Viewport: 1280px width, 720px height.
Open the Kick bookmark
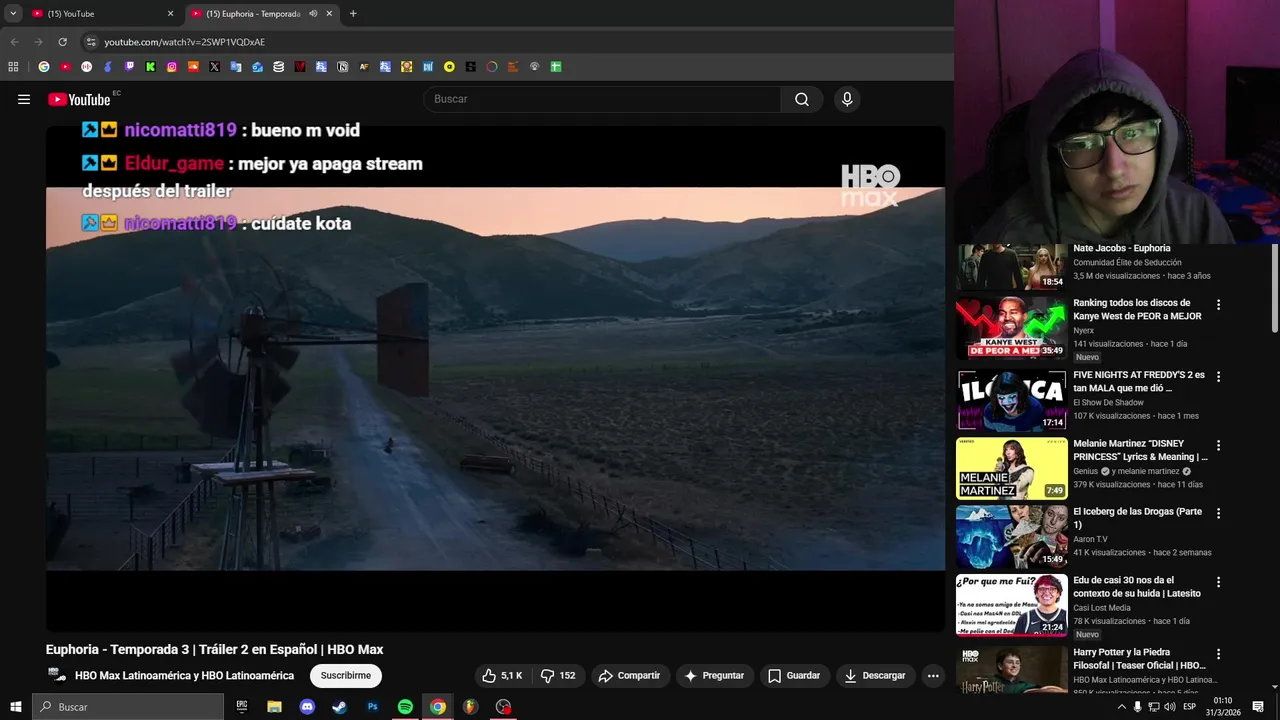151,67
